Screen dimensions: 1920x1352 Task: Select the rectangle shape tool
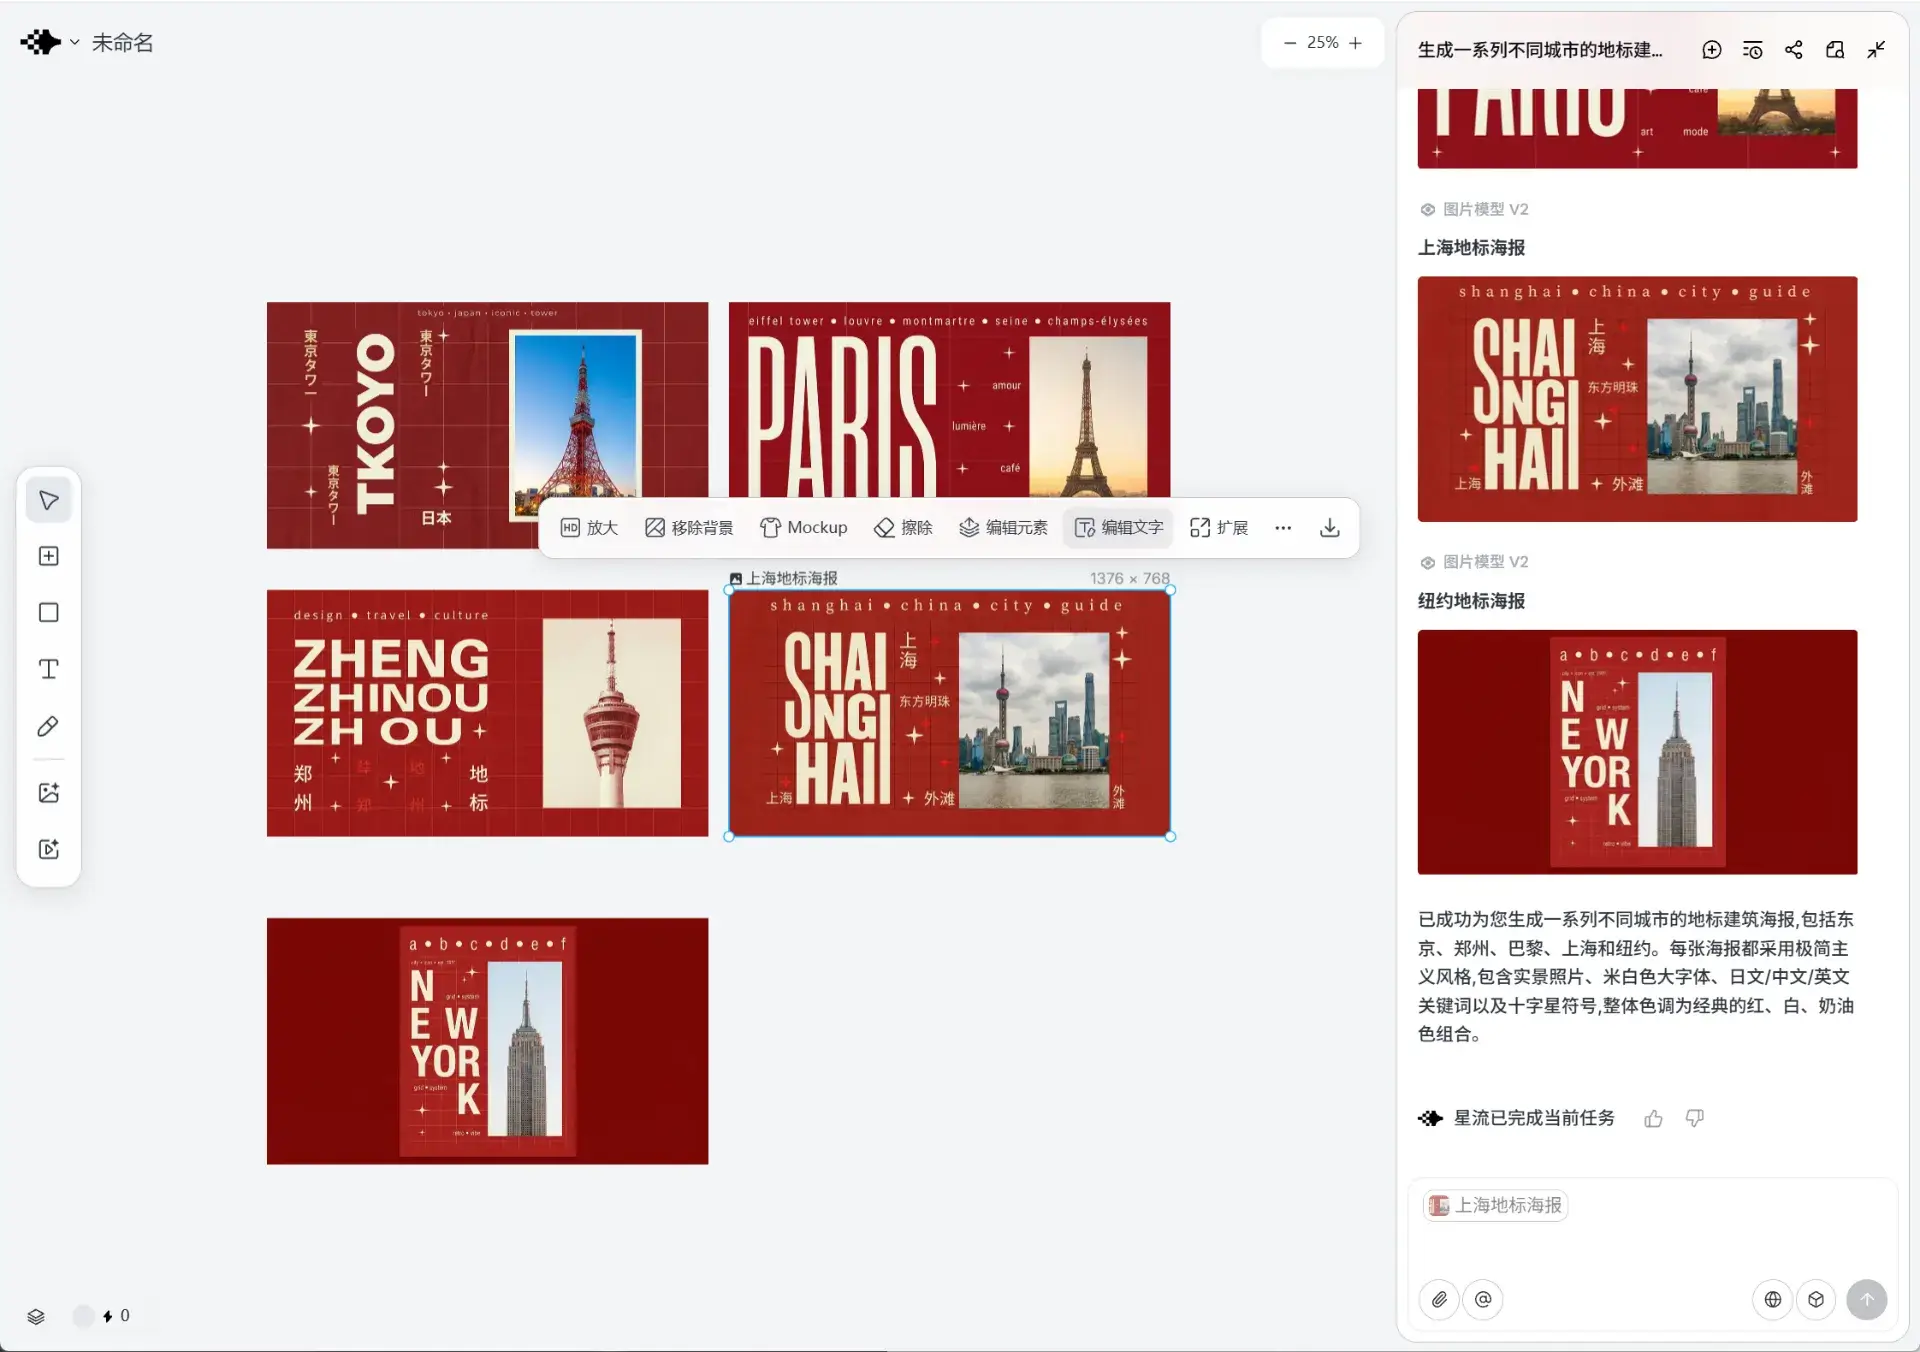pyautogui.click(x=48, y=612)
